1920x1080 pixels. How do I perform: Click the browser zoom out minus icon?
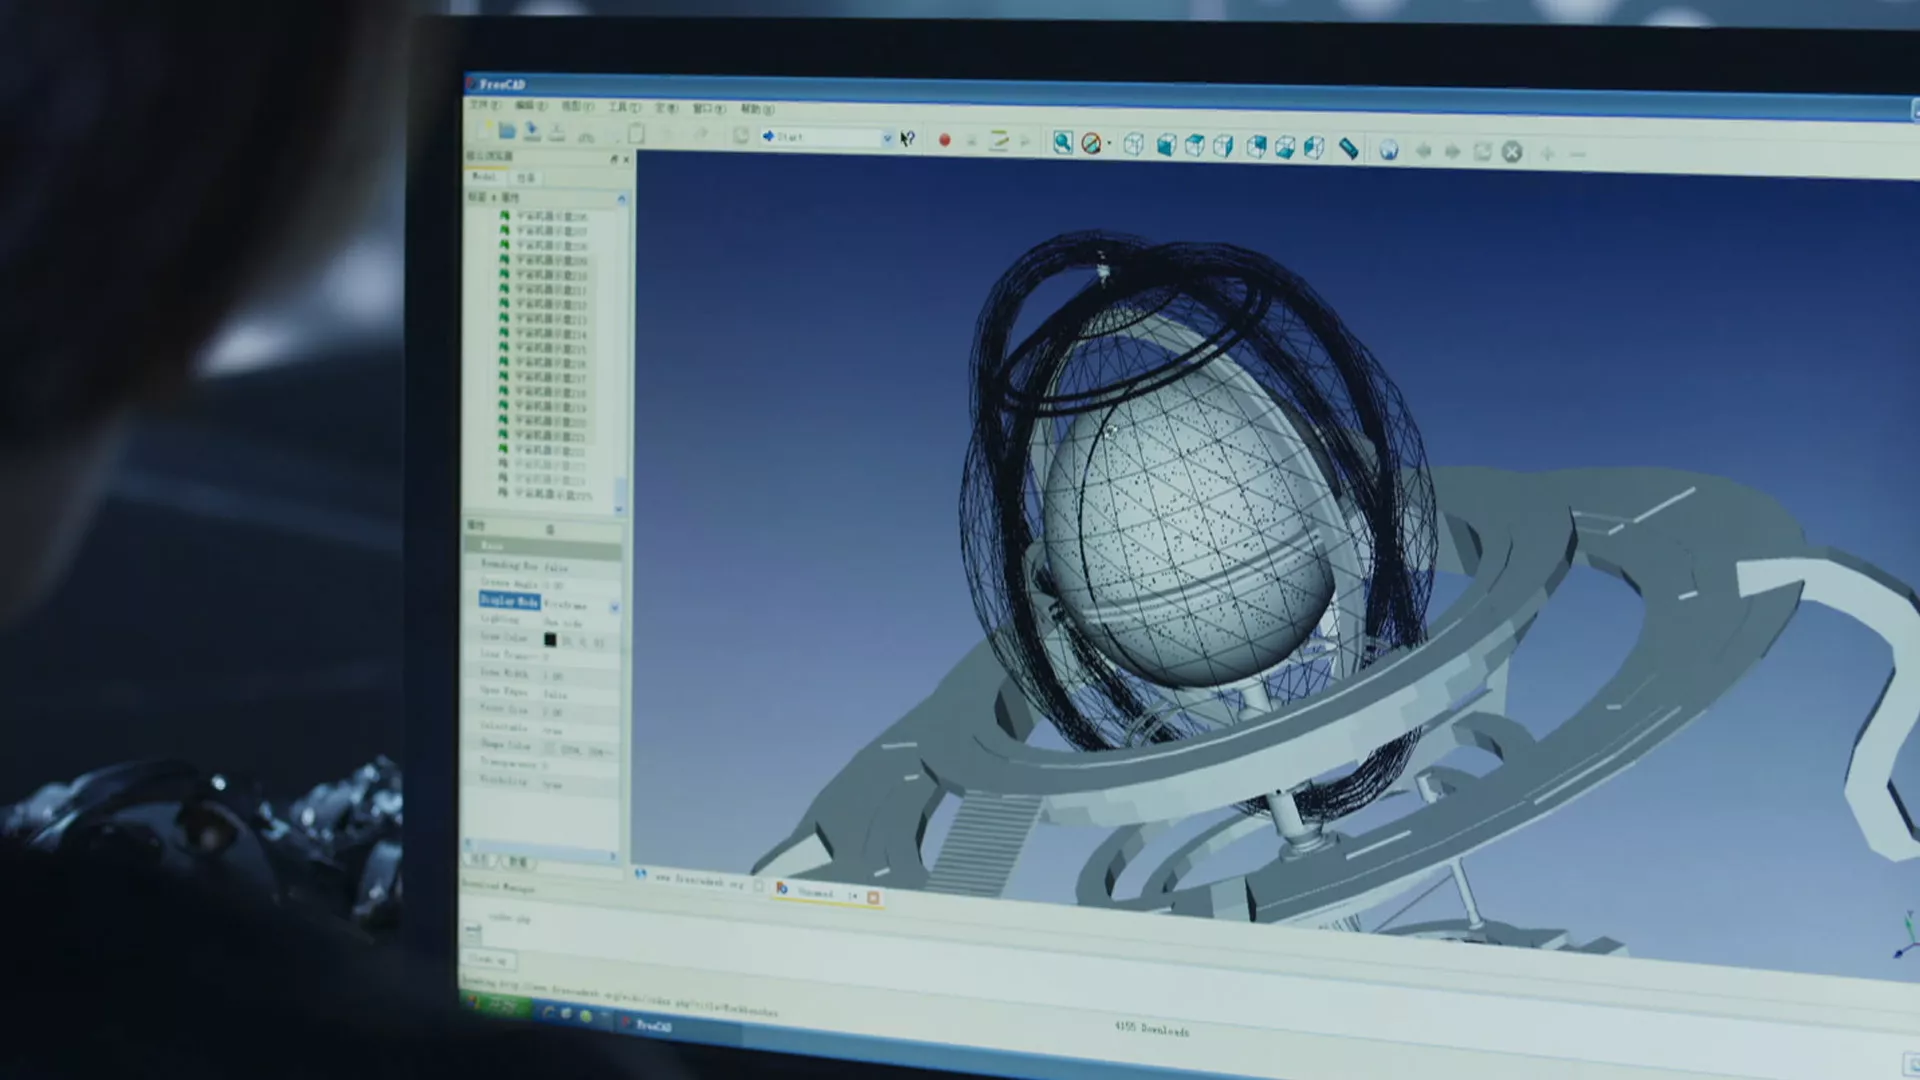1577,155
